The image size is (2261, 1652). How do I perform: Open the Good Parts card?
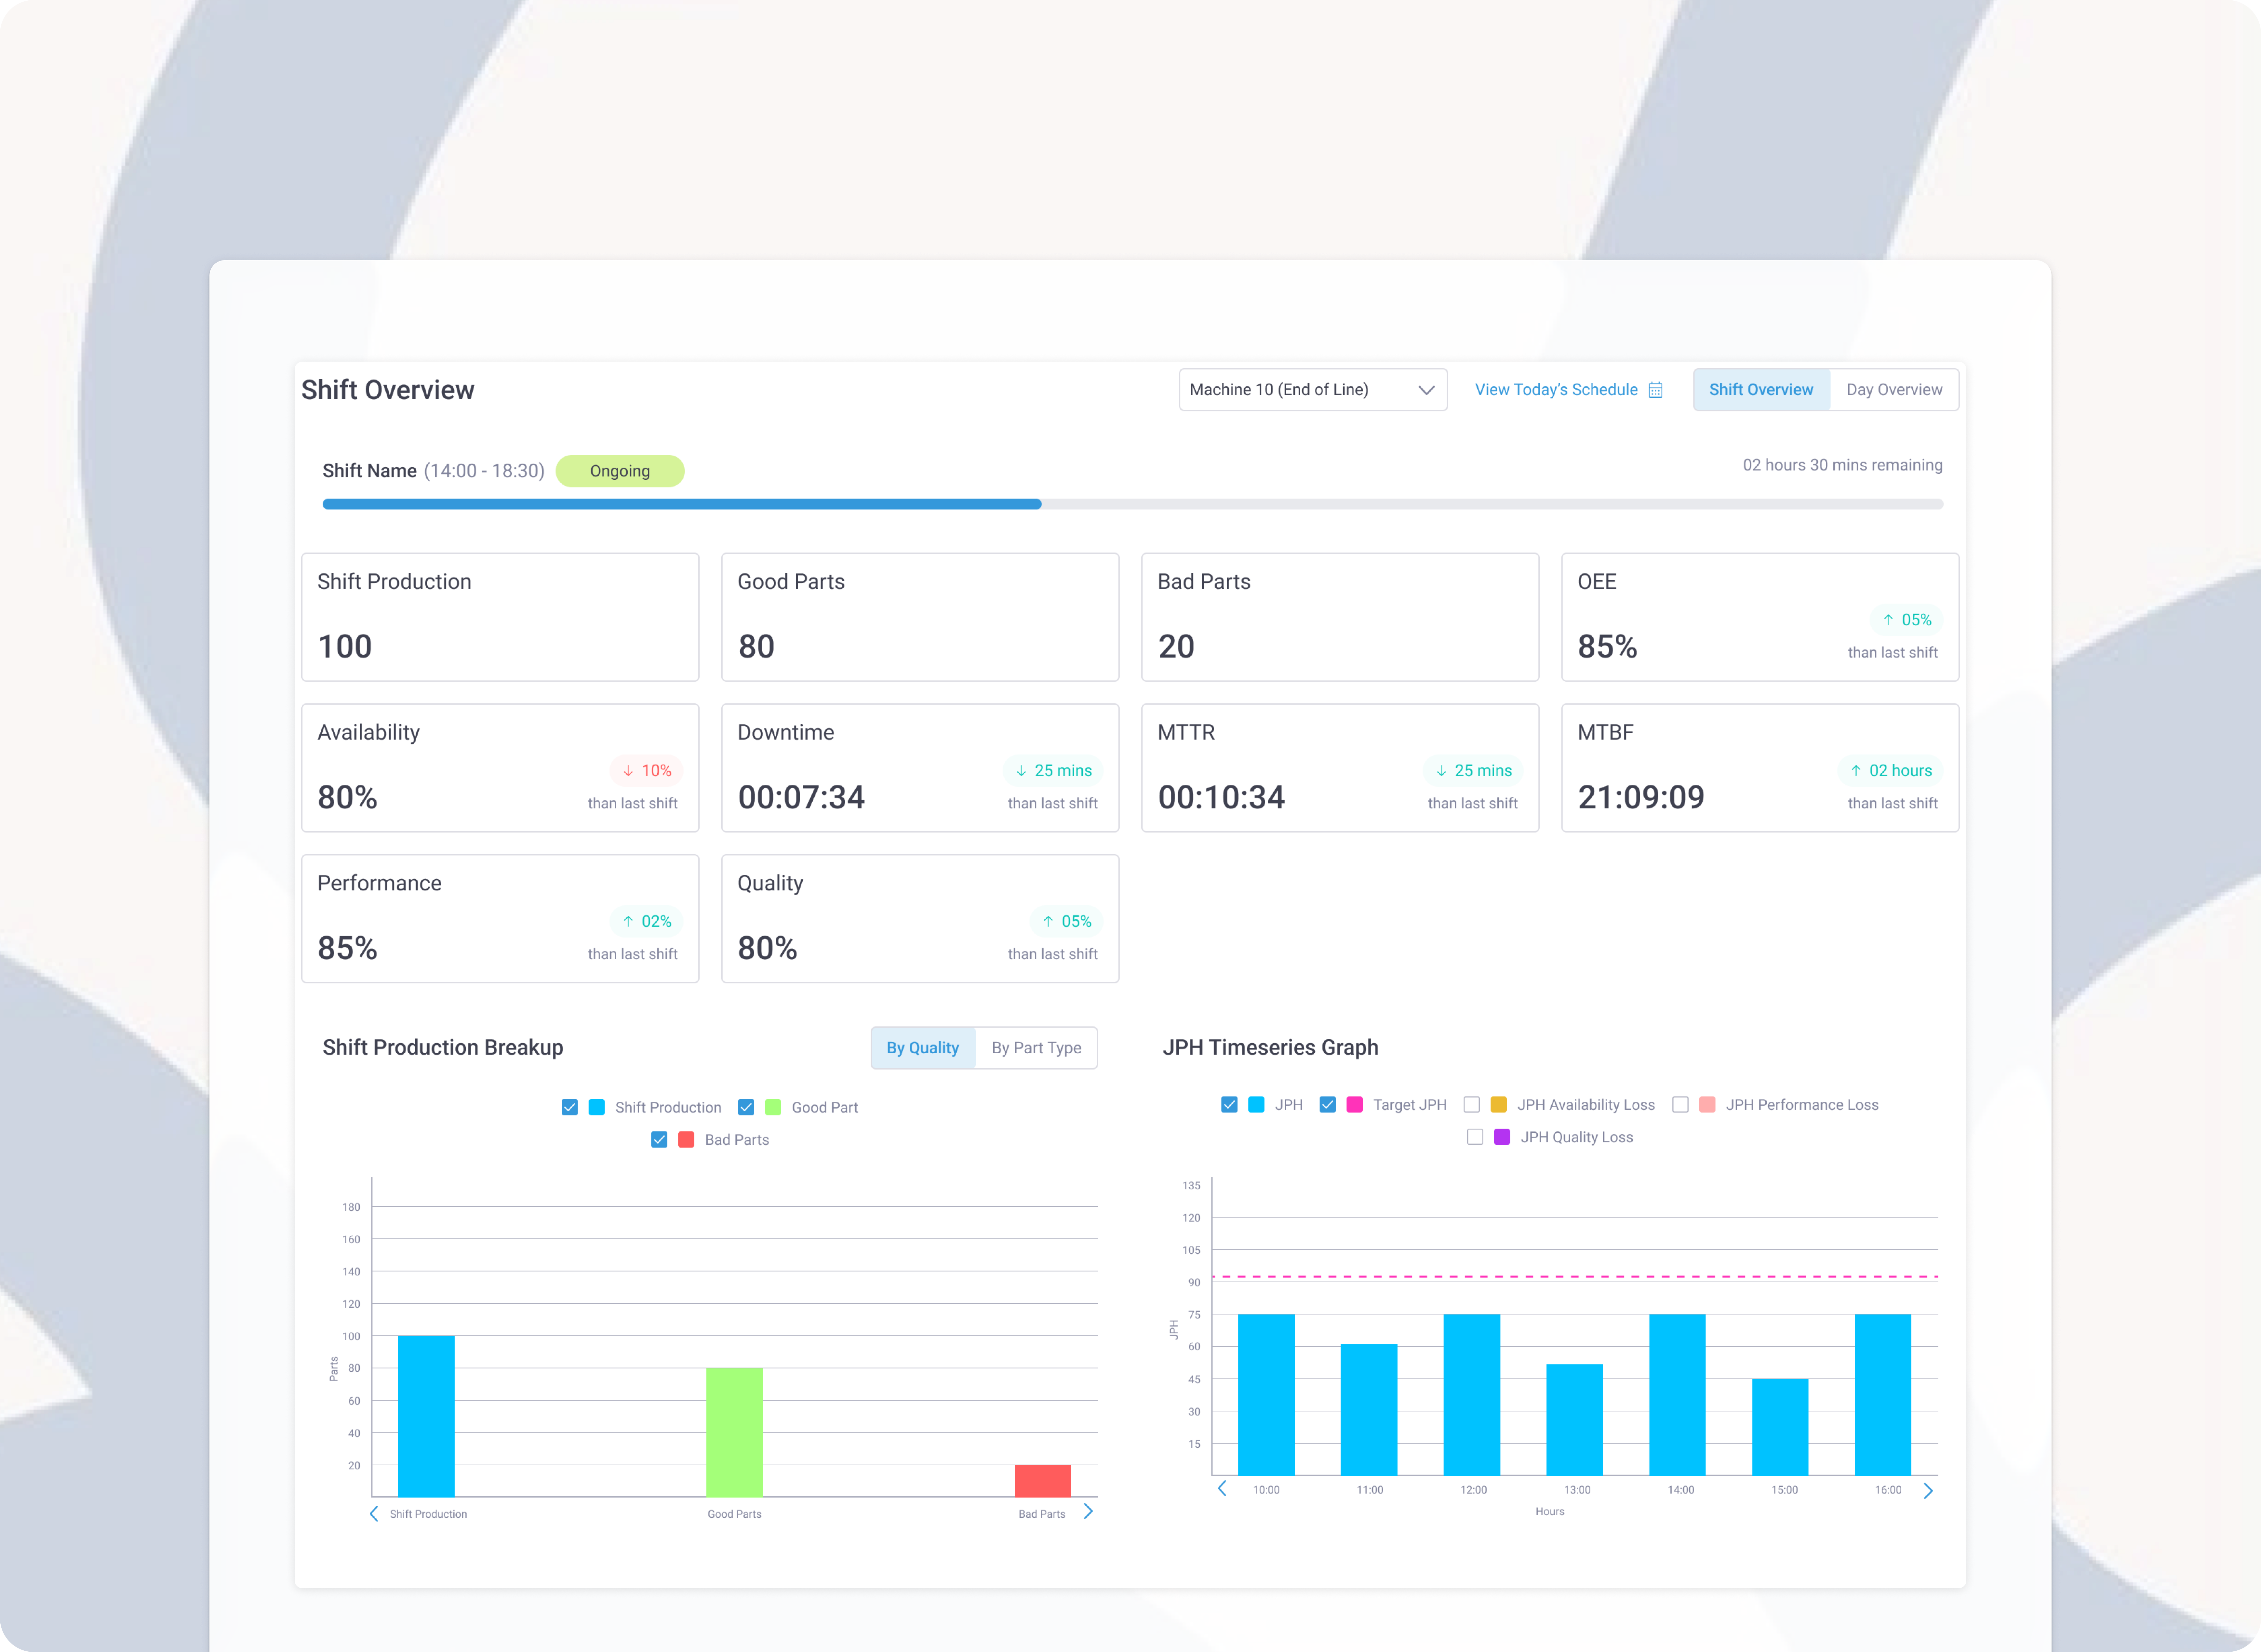(920, 617)
